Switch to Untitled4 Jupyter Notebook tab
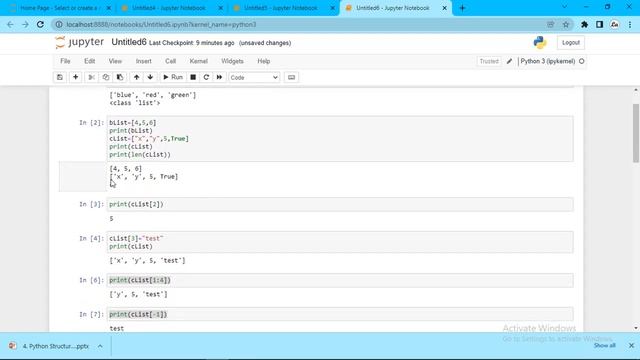This screenshot has width=640, height=360. coord(169,8)
